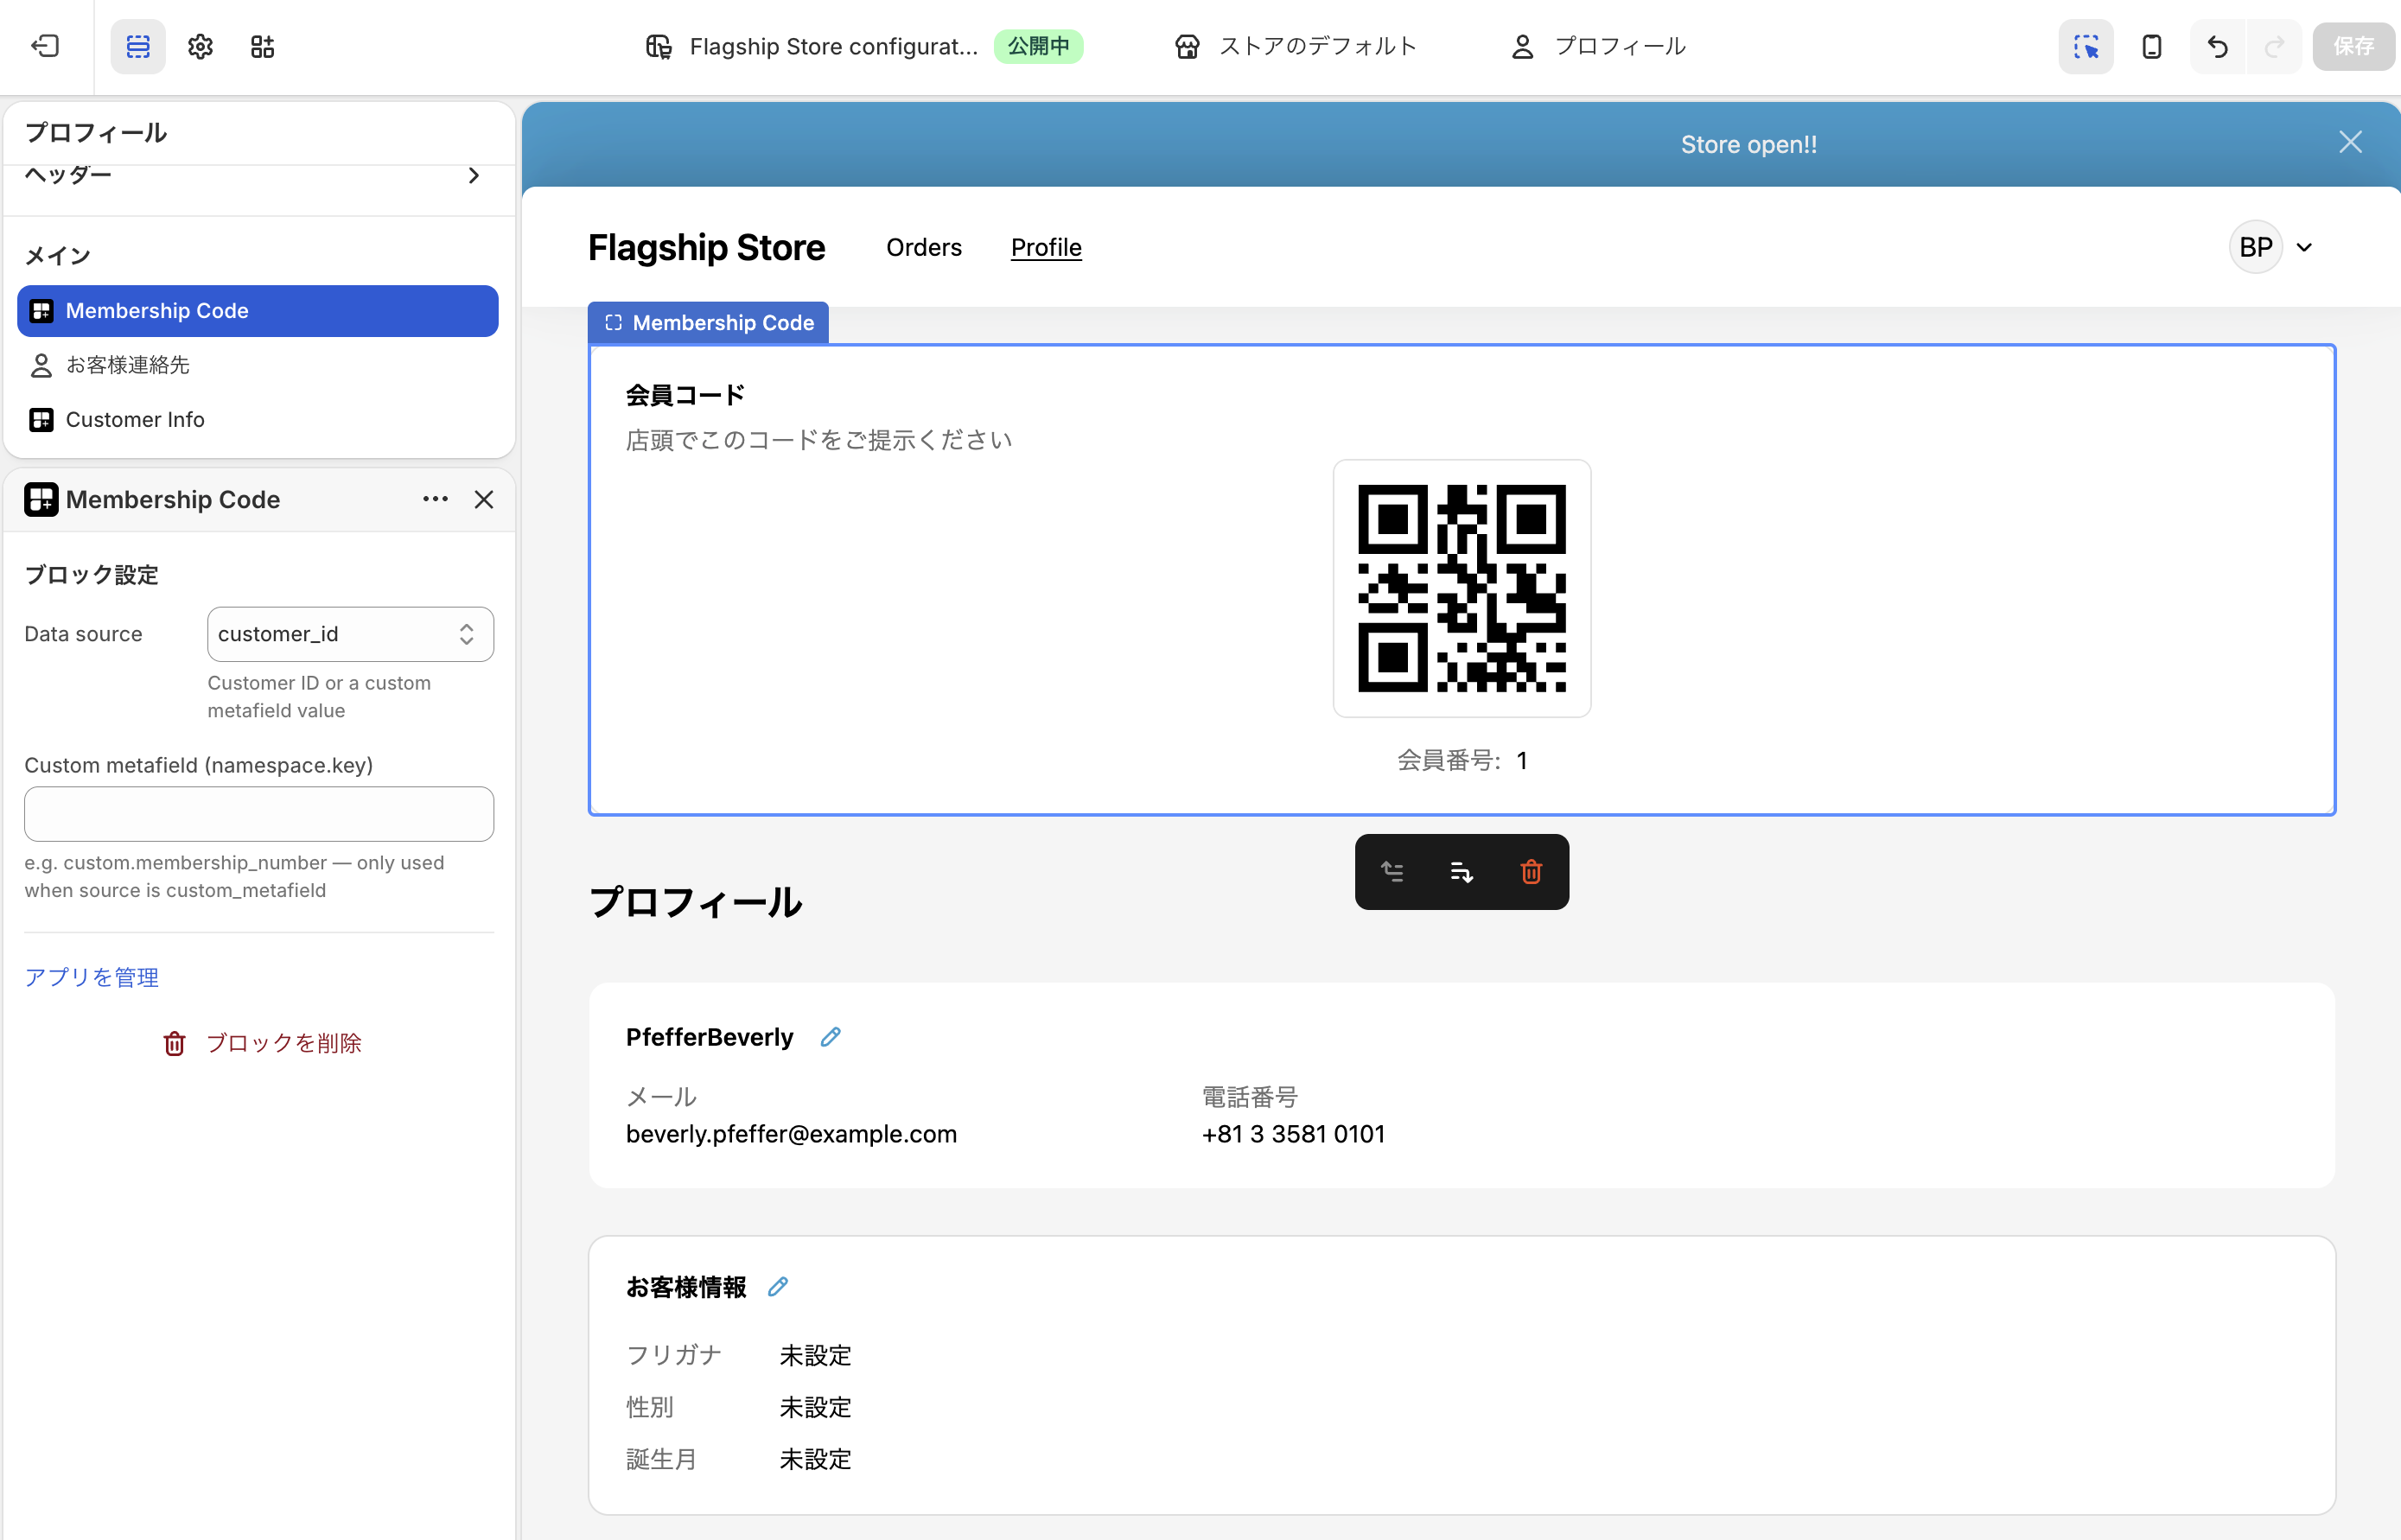2401x1540 pixels.
Task: Click the BP avatar circle
Action: coord(2256,247)
